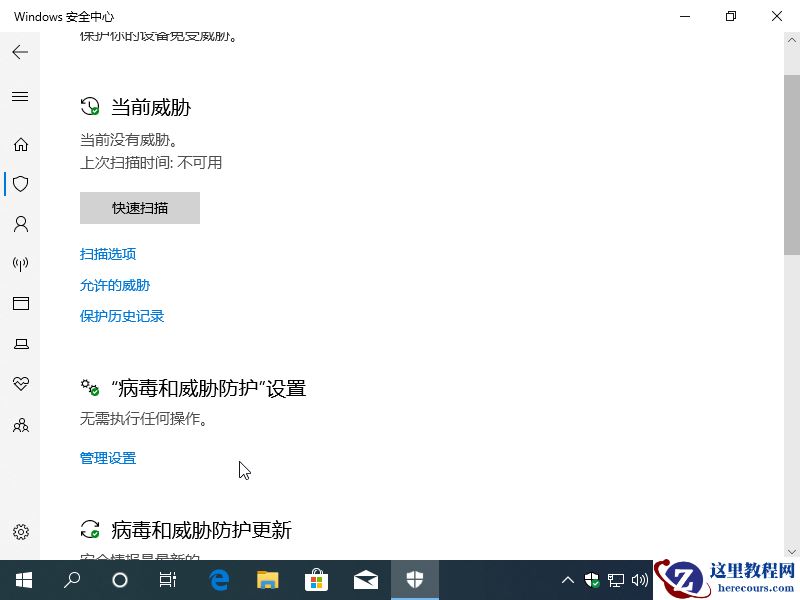The image size is (800, 600).
Task: Open 设备安全性 laptop icon in sidebar
Action: click(x=20, y=344)
